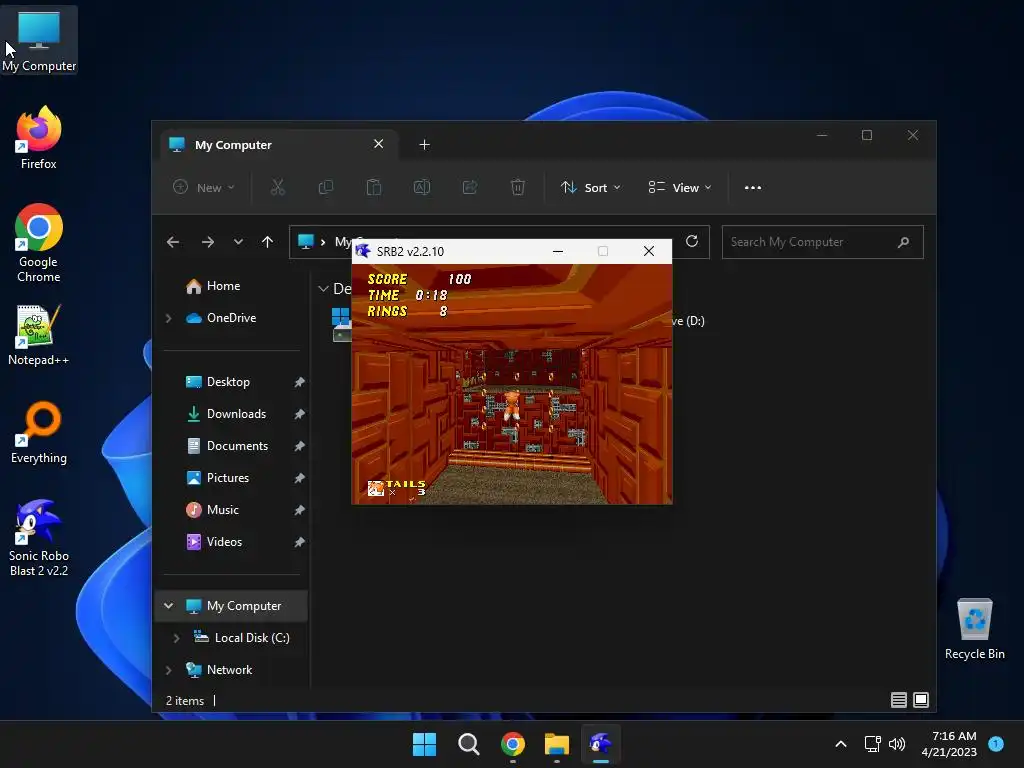Viewport: 1024px width, 768px height.
Task: Open taskbar Search
Action: [468, 744]
